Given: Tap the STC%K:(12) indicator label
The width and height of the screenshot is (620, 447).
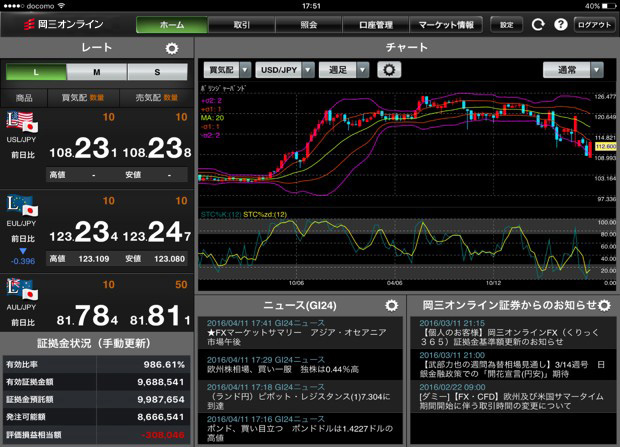Looking at the screenshot, I should pos(221,214).
